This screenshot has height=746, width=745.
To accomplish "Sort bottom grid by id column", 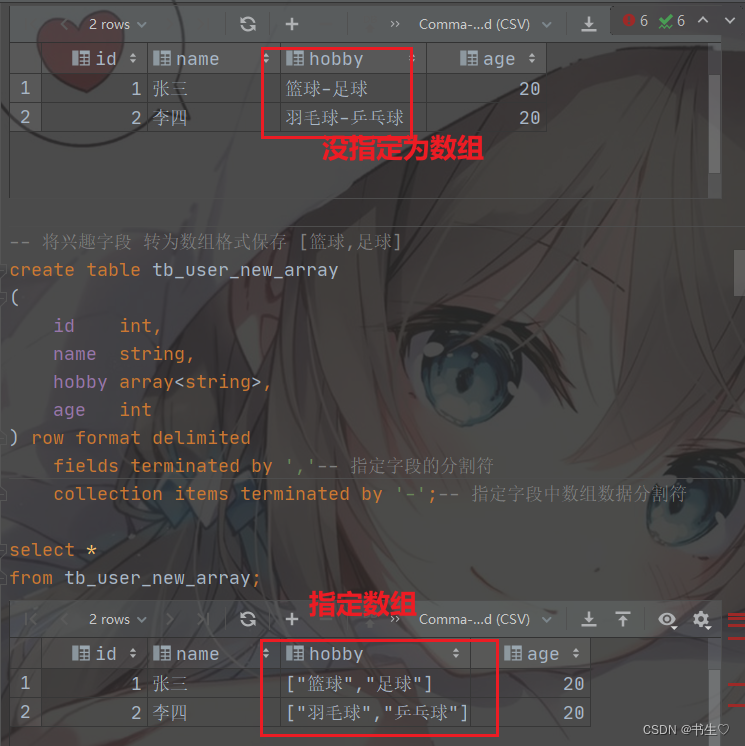I will coord(133,653).
